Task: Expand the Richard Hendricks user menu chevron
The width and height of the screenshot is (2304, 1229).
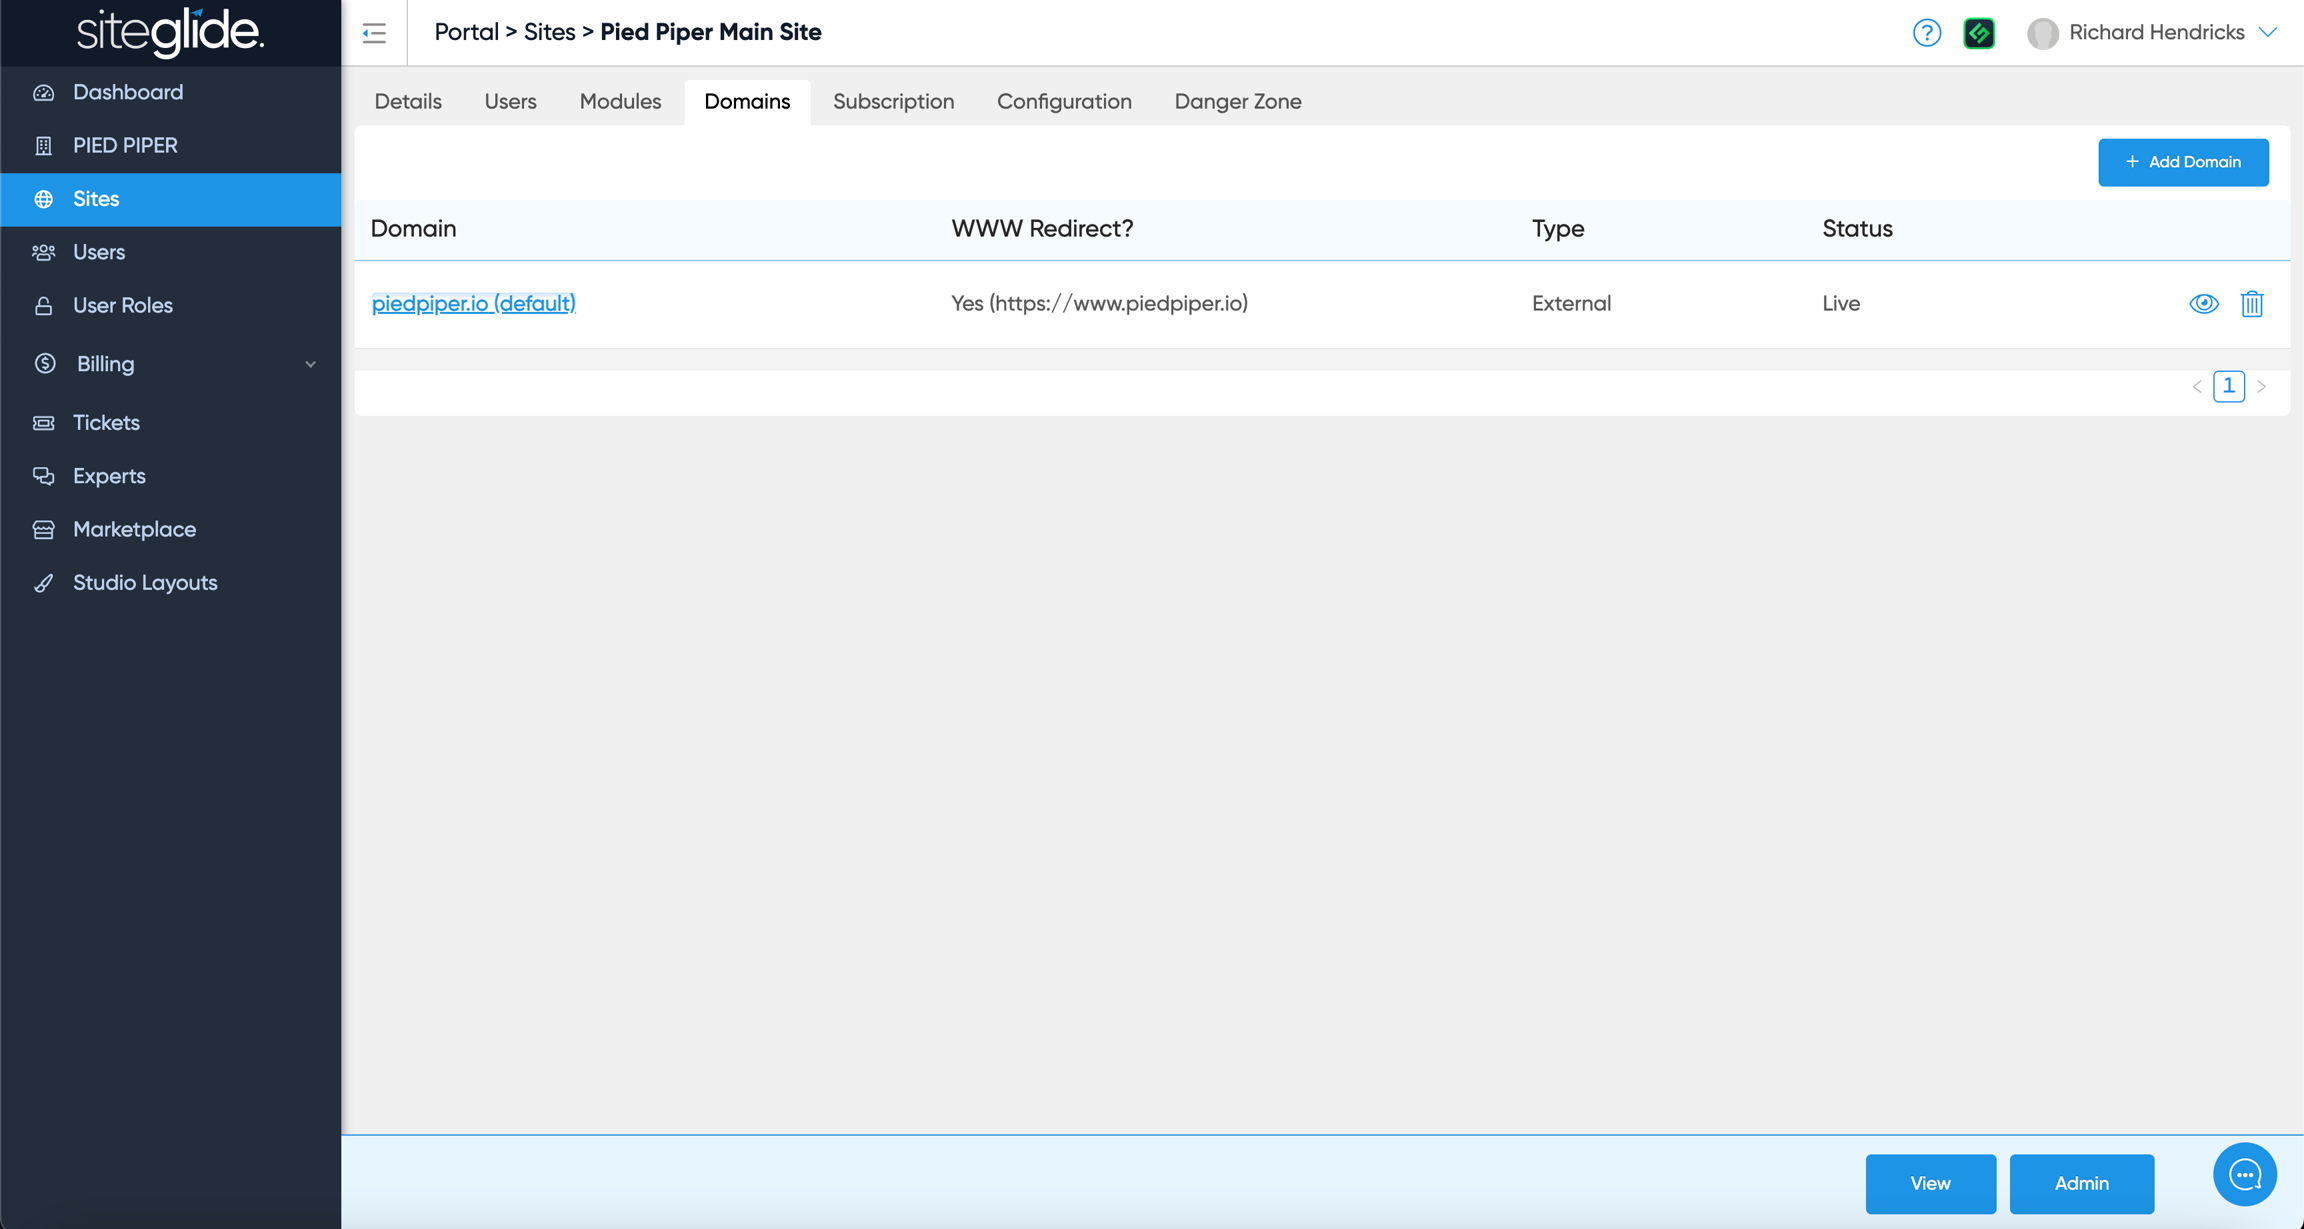Action: coord(2268,33)
